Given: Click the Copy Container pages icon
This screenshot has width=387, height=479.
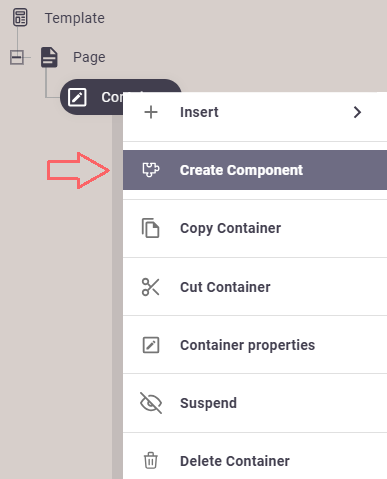Looking at the screenshot, I should (x=151, y=228).
